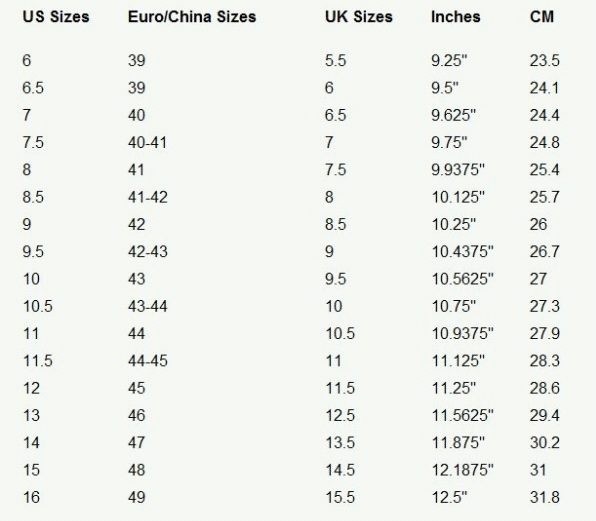The height and width of the screenshot is (521, 596).
Task: Click Euro size 49 entry
Action: click(x=137, y=497)
